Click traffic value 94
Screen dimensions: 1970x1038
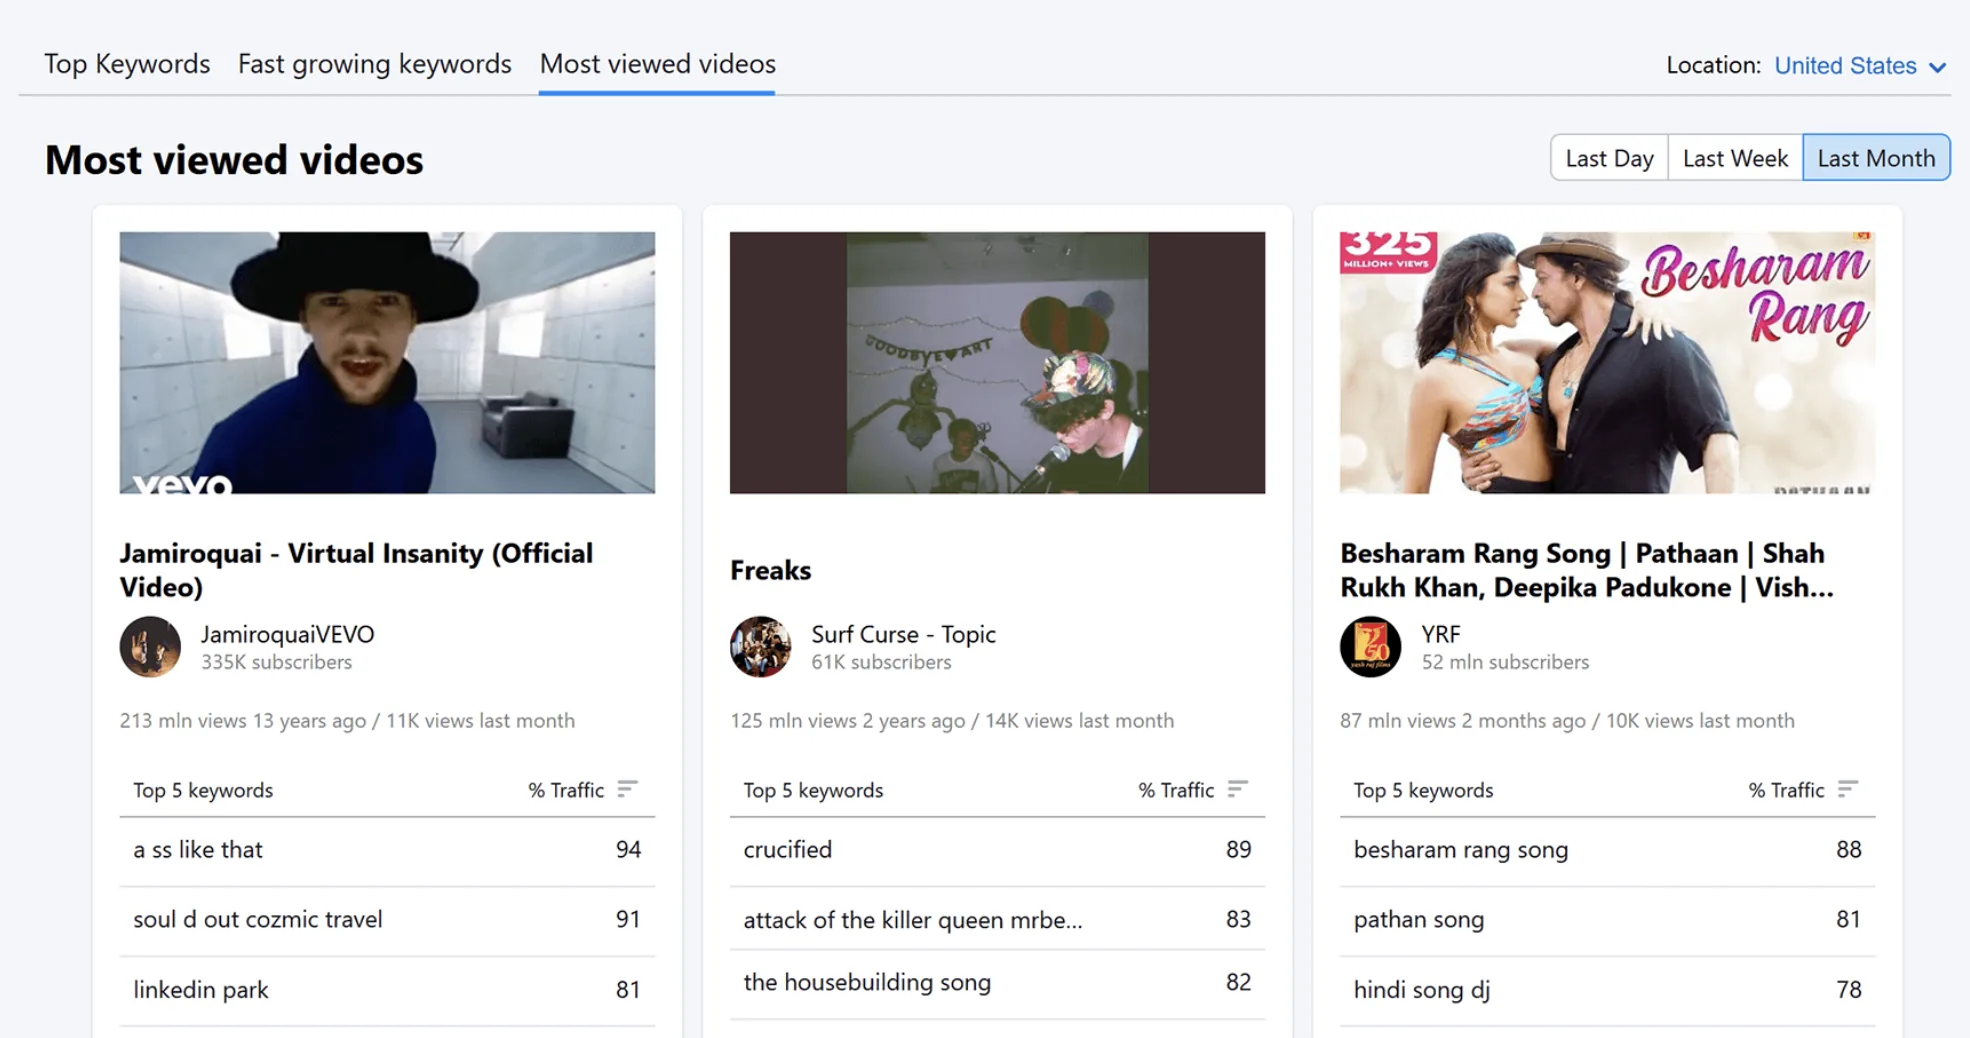coord(628,850)
